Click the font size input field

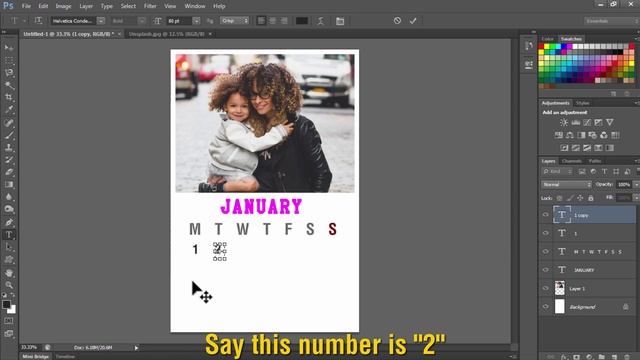coord(179,21)
